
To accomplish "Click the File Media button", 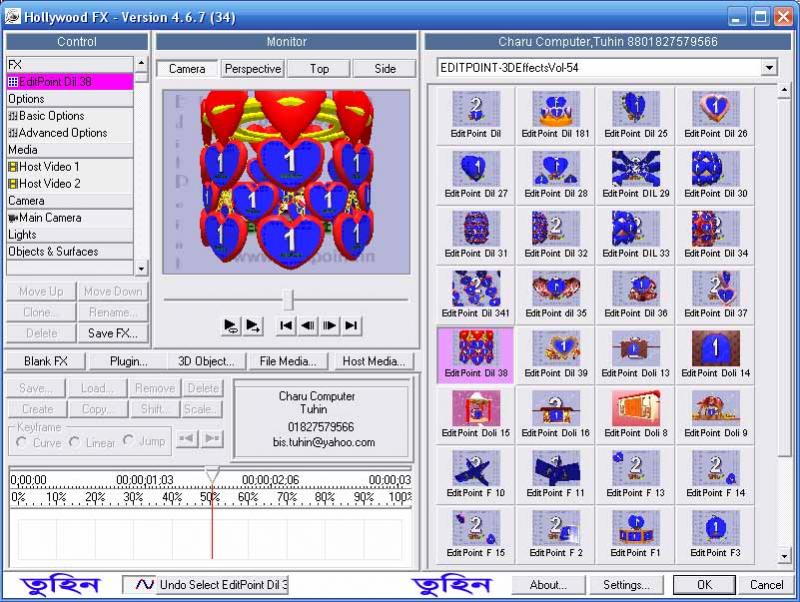I will 288,361.
